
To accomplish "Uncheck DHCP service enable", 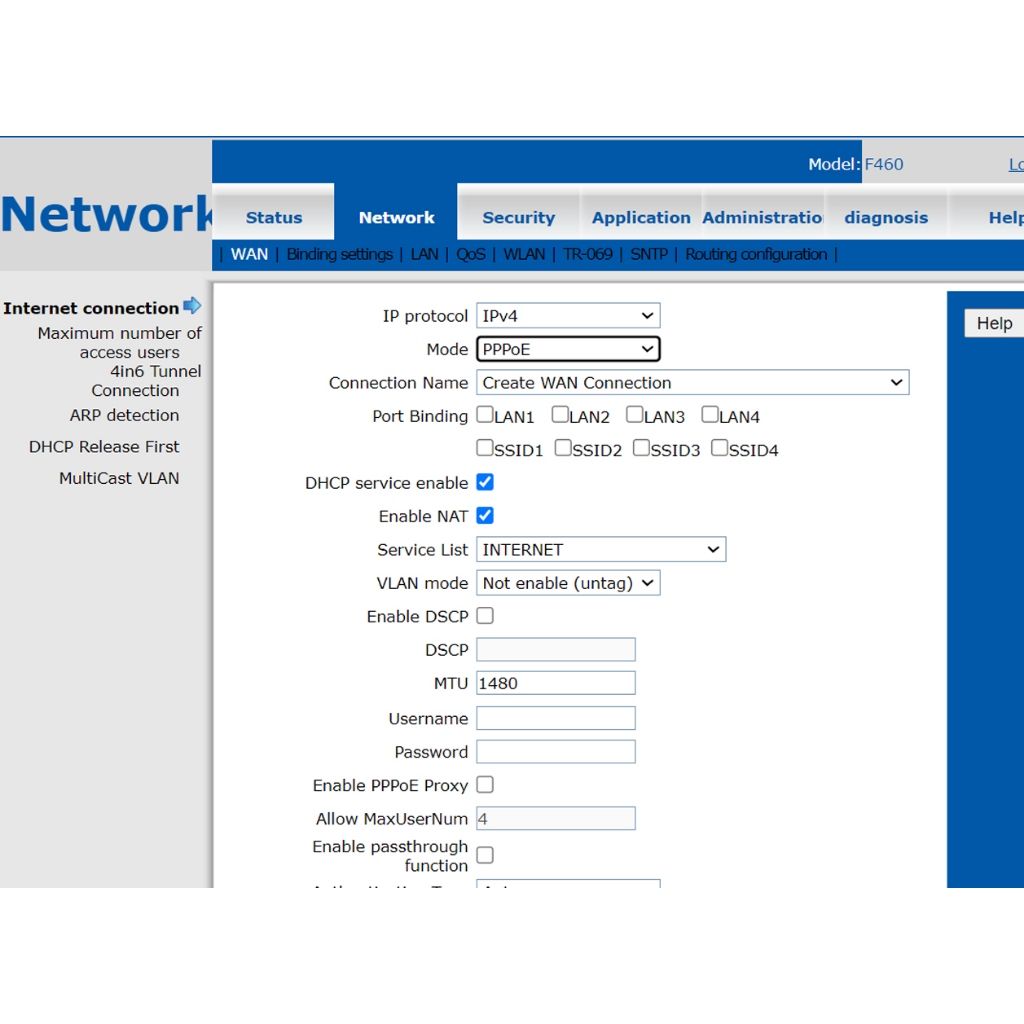I will pyautogui.click(x=485, y=482).
